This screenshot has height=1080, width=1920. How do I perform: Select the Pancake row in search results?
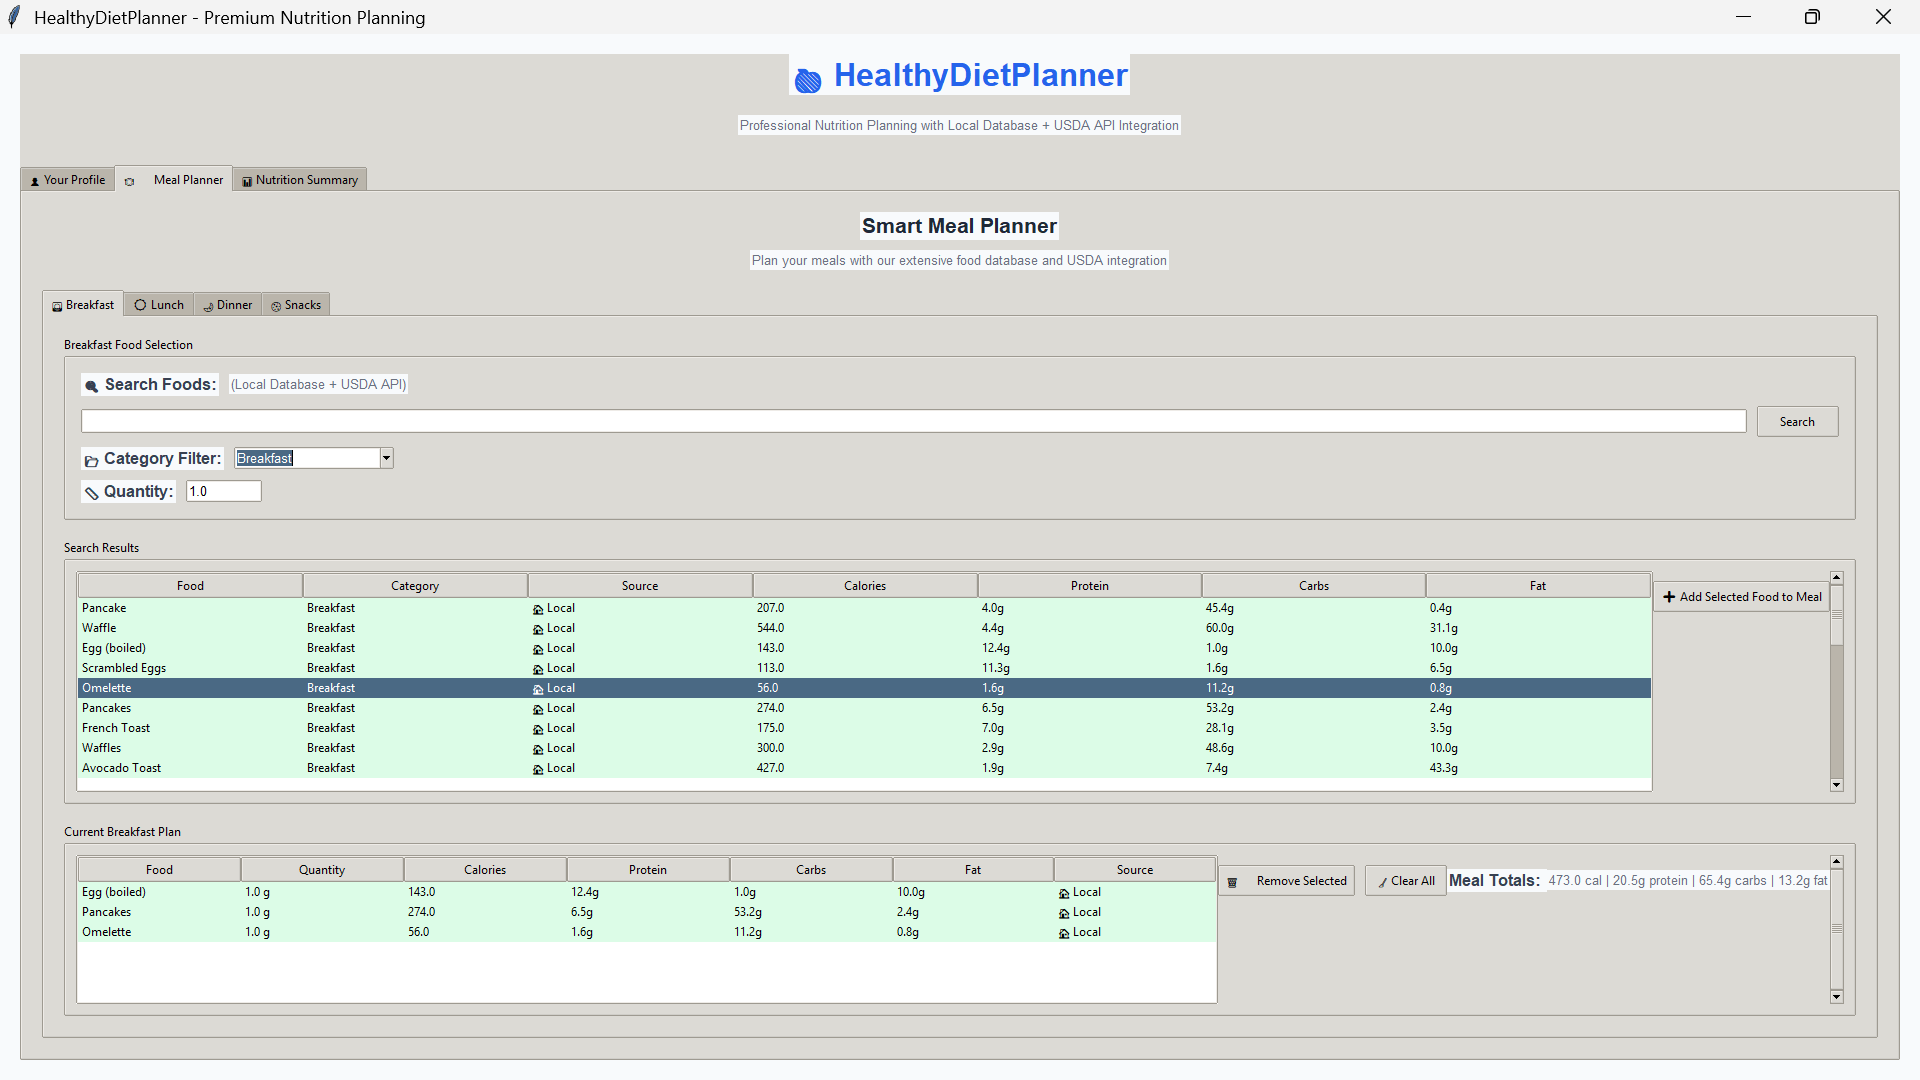tap(864, 608)
